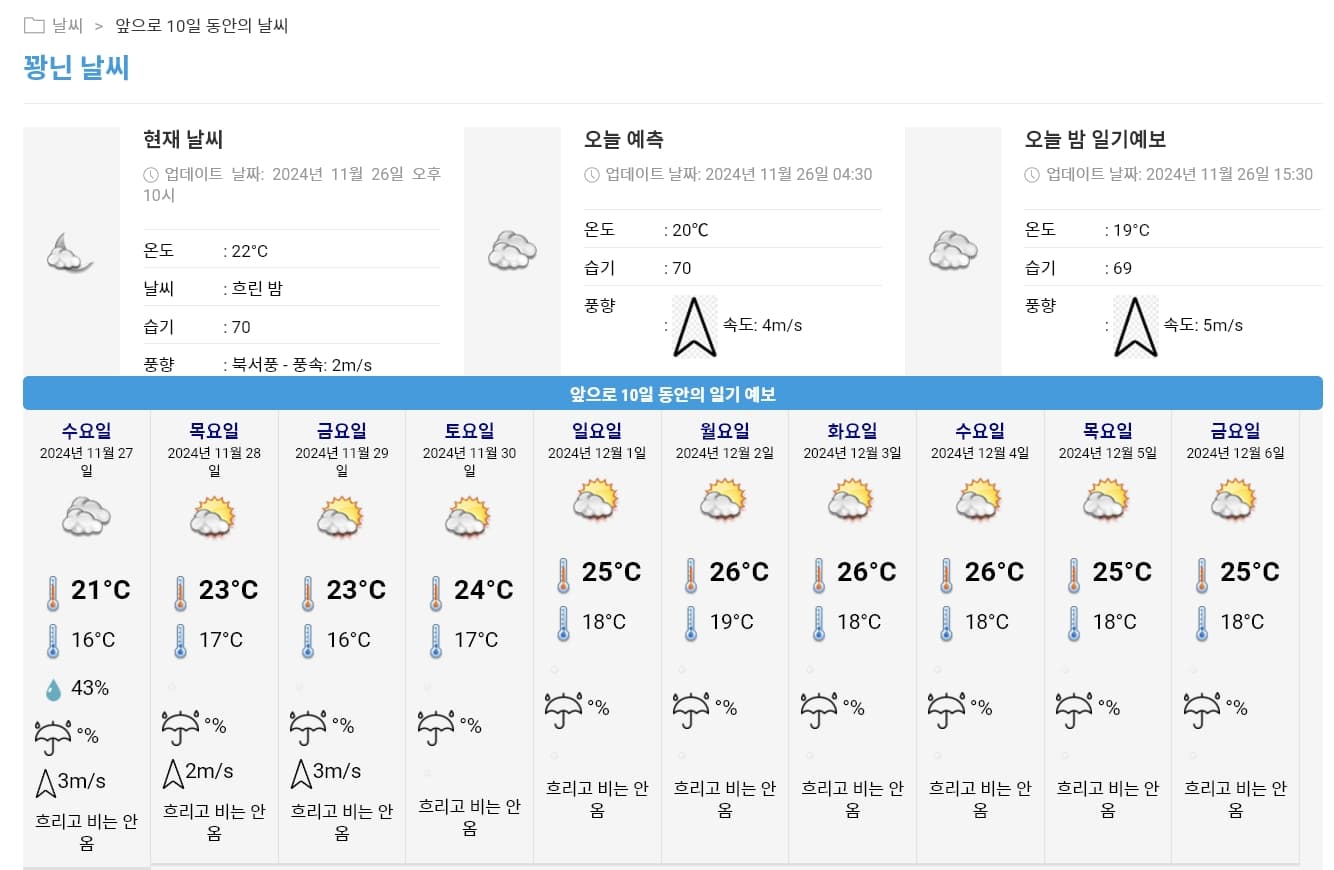Click the 금요일 12월 6일 day heading
Image resolution: width=1334 pixels, height=870 pixels.
1235,431
